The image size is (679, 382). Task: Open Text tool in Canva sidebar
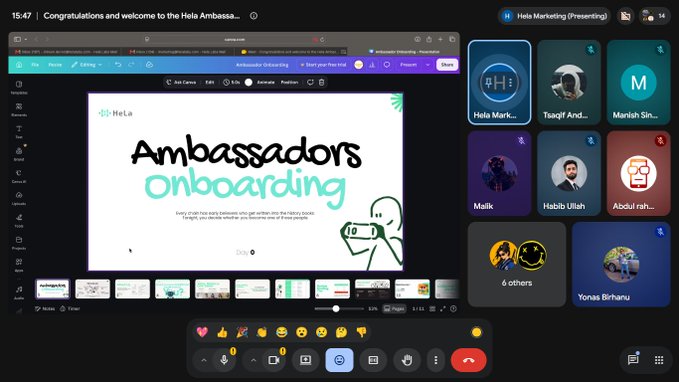[19, 132]
